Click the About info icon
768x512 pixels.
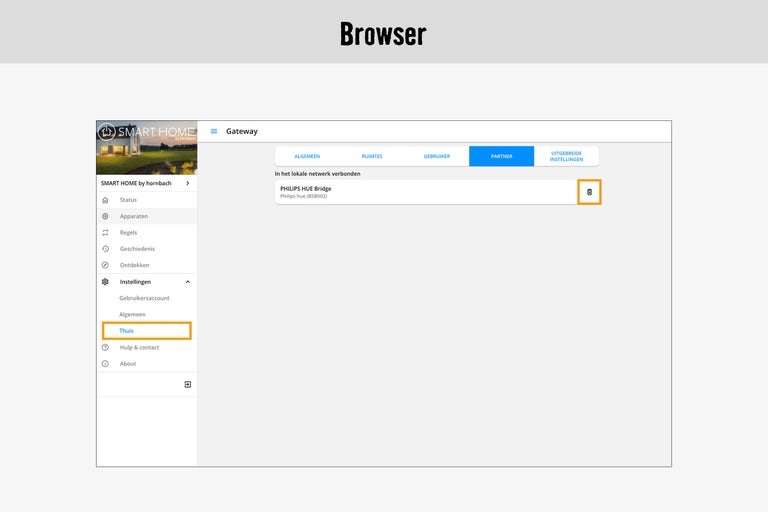tap(105, 364)
